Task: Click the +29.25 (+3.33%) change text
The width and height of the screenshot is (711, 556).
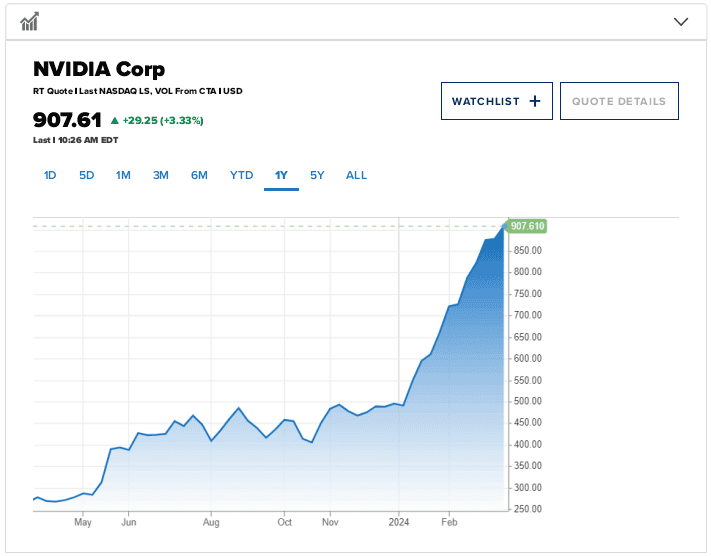Action: tap(163, 121)
